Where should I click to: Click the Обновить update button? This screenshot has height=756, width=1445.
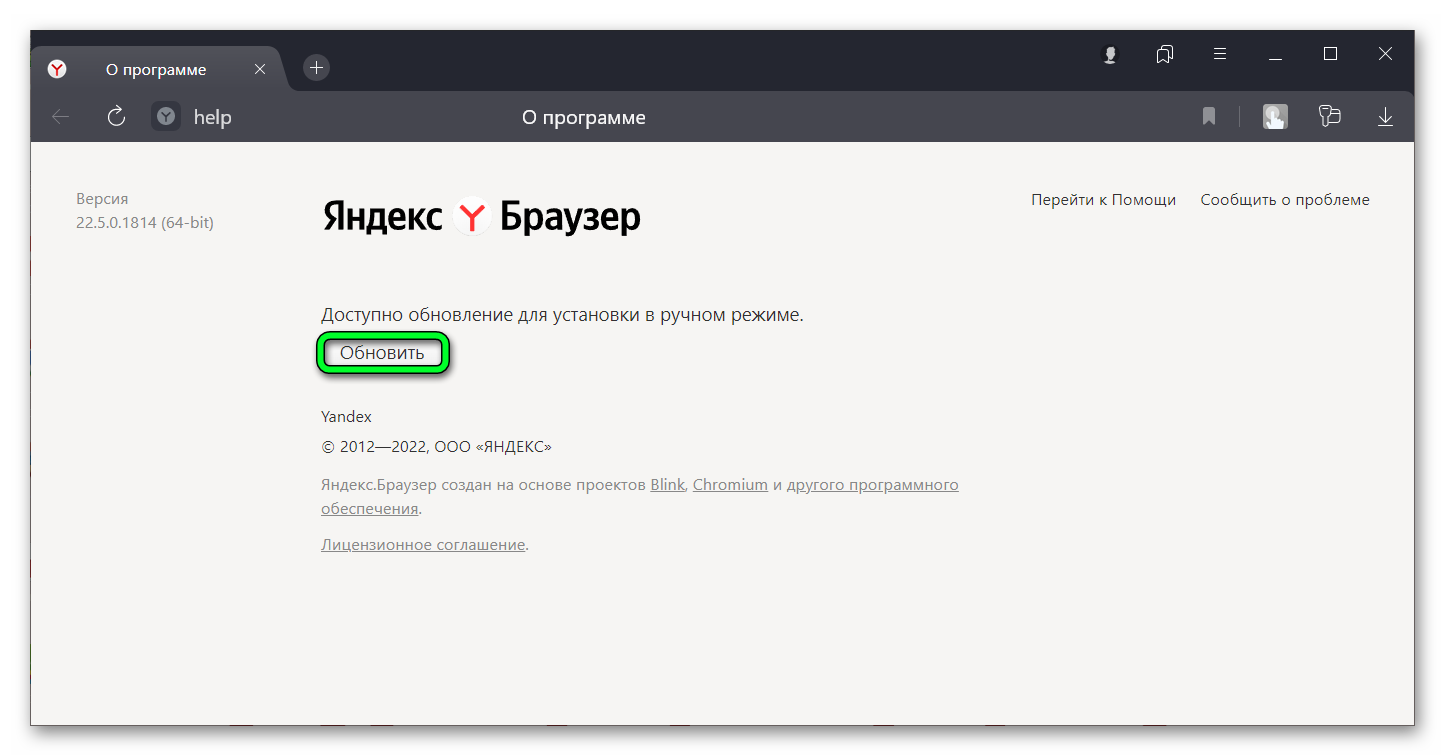(x=382, y=353)
